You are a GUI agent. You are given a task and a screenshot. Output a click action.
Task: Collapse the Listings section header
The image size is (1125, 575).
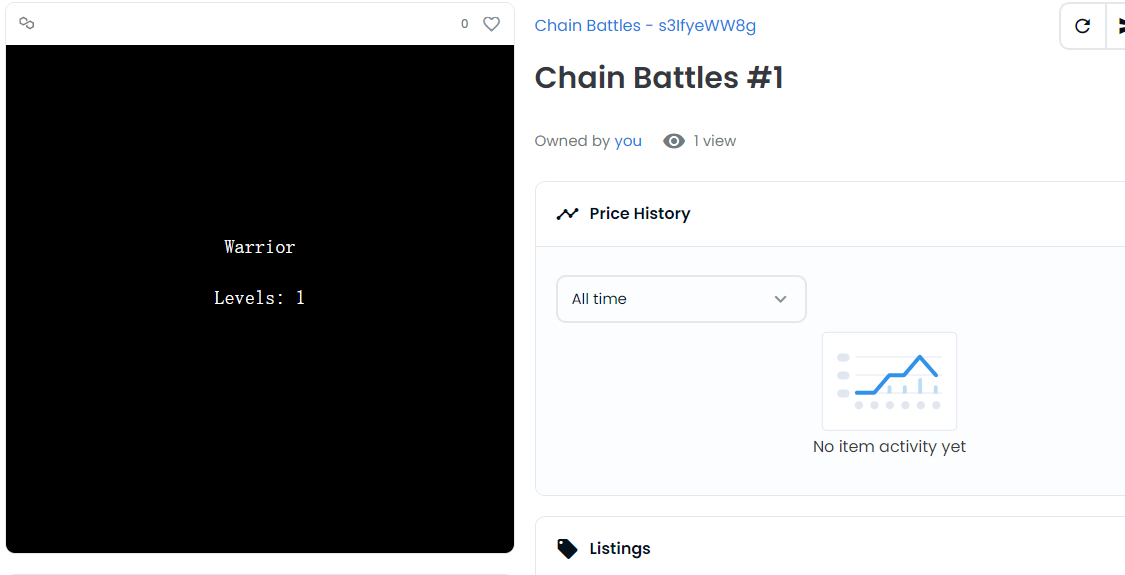coord(830,548)
